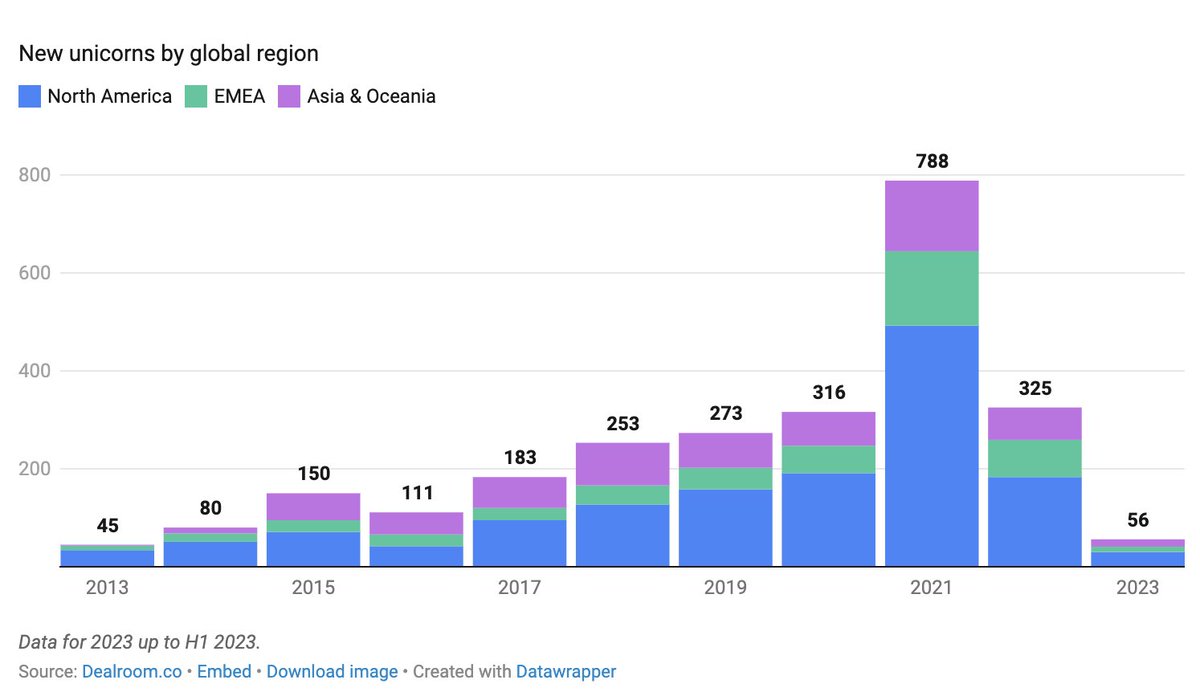The image size is (1200, 692).
Task: Click the note Data for 2023 up to H1 2023
Action: 139,641
